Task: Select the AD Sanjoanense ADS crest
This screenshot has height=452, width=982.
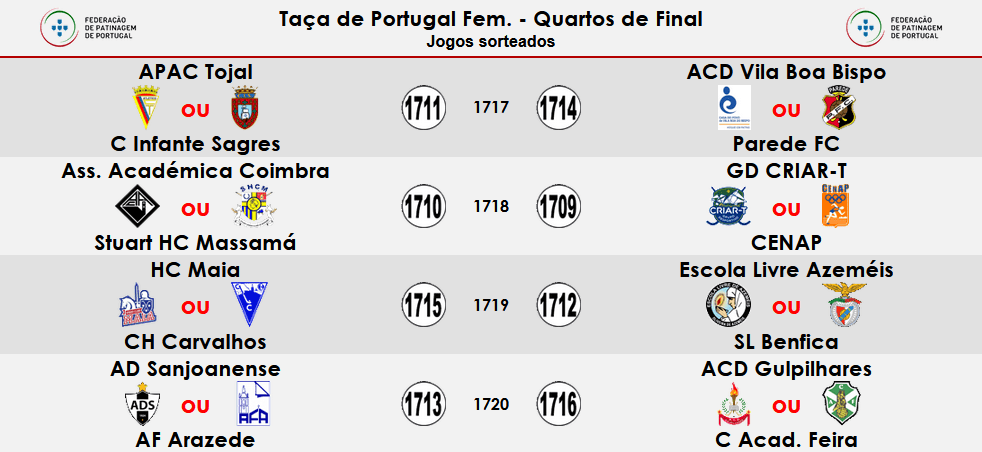Action: pos(136,406)
